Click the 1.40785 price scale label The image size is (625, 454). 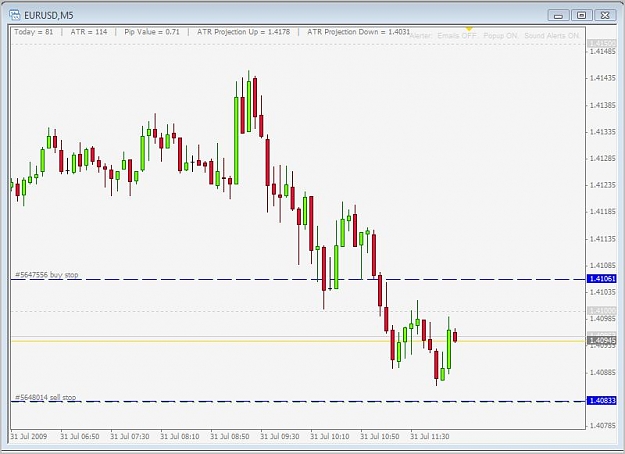[602, 426]
